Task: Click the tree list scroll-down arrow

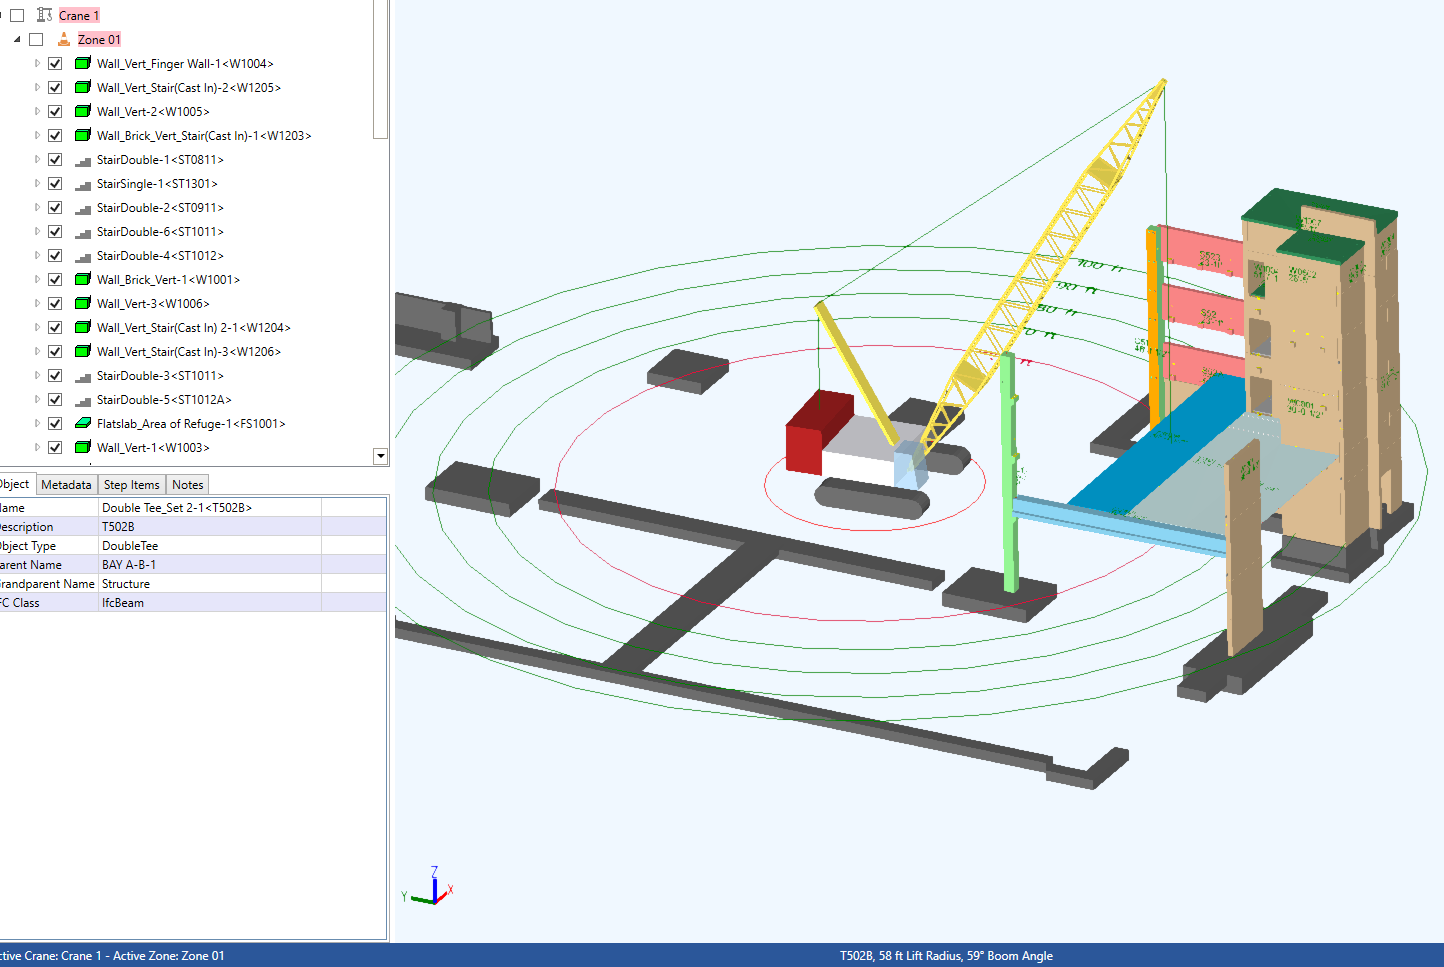Action: tap(380, 456)
